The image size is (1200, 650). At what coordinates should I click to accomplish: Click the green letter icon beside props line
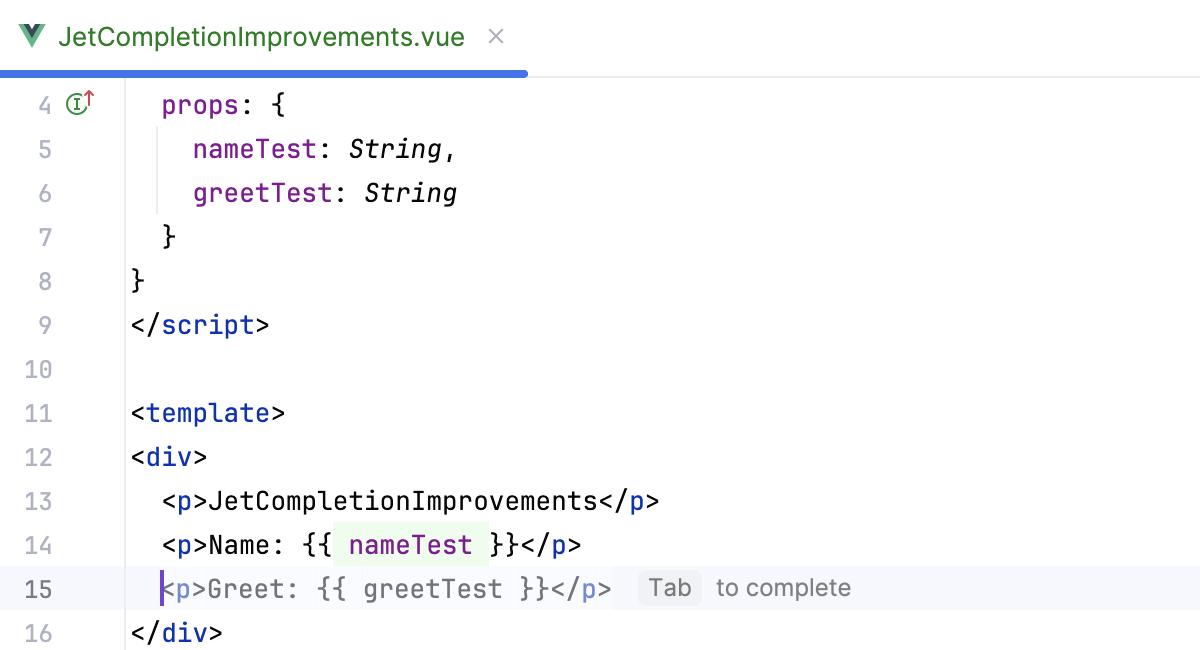(76, 104)
